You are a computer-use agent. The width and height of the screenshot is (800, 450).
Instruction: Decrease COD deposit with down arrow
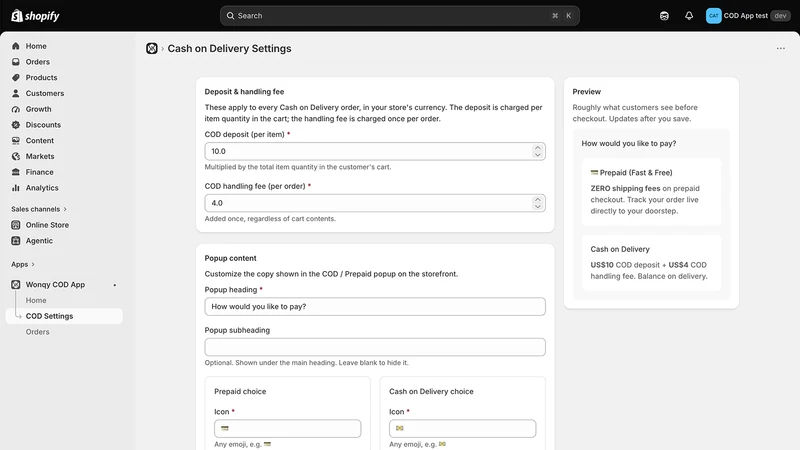point(537,155)
